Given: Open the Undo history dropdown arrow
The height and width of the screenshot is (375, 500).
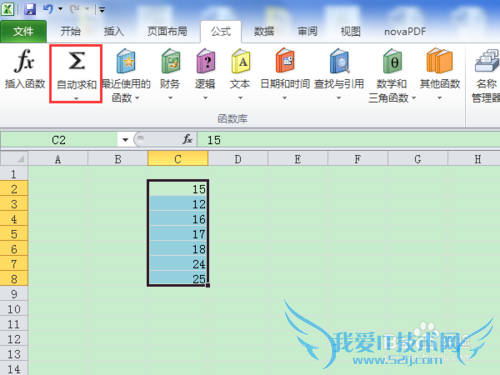Looking at the screenshot, I should (x=60, y=9).
